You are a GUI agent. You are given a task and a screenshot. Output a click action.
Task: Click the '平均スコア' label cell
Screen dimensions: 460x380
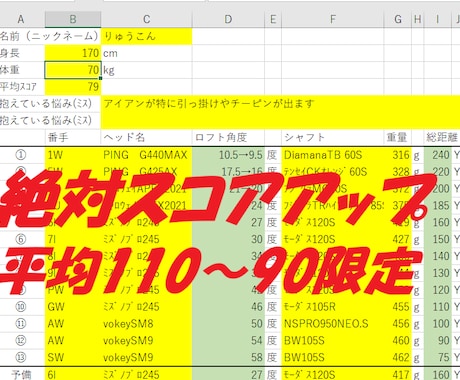click(22, 87)
